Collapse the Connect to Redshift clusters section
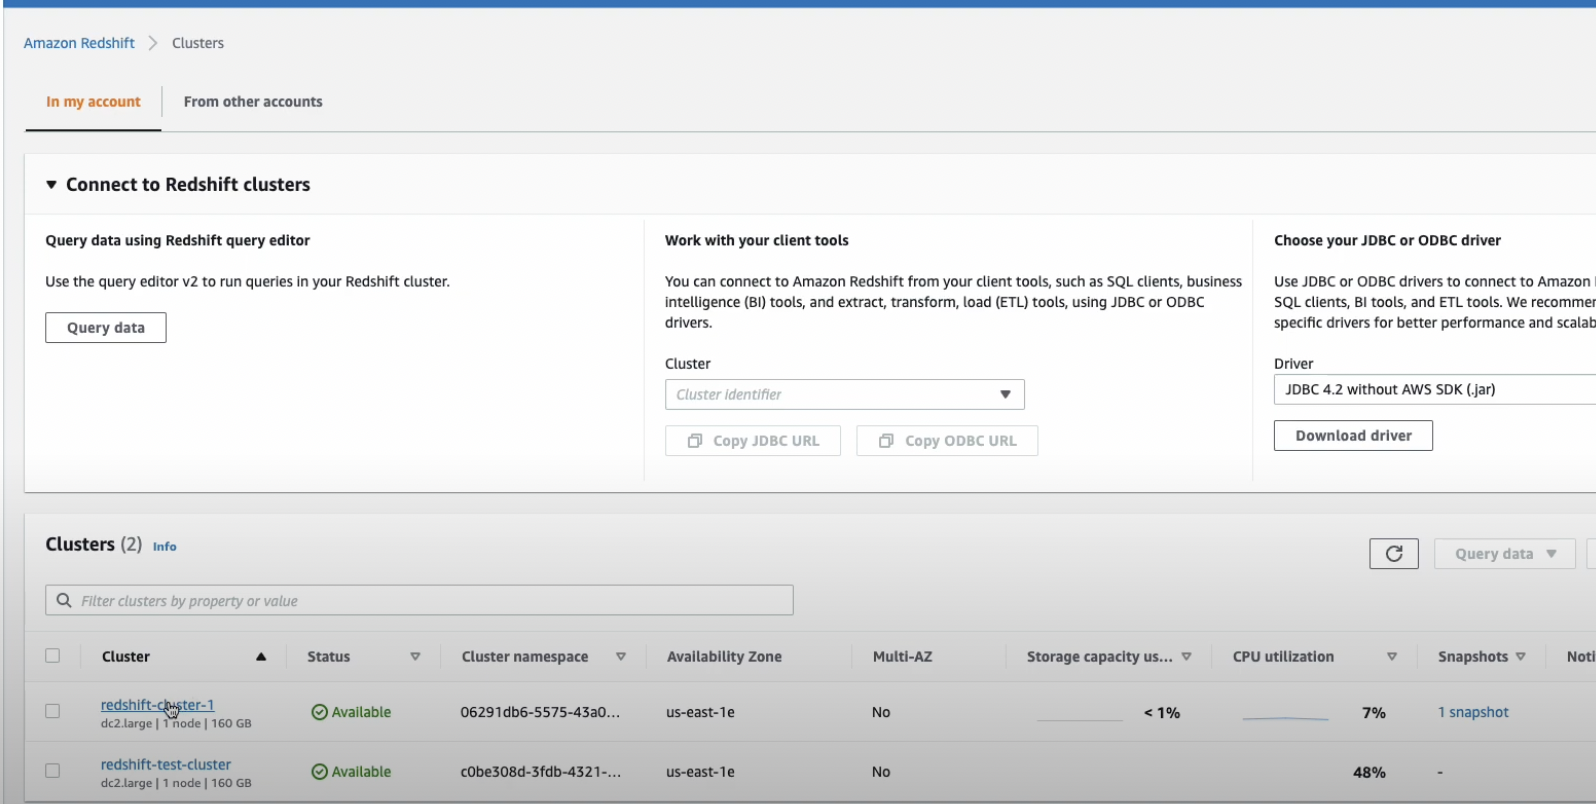The image size is (1596, 804). [52, 185]
